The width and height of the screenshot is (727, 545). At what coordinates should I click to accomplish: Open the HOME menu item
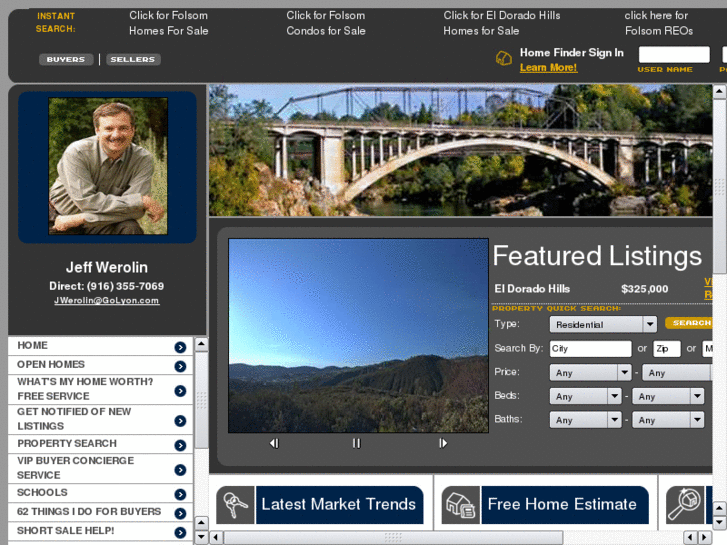(x=100, y=346)
